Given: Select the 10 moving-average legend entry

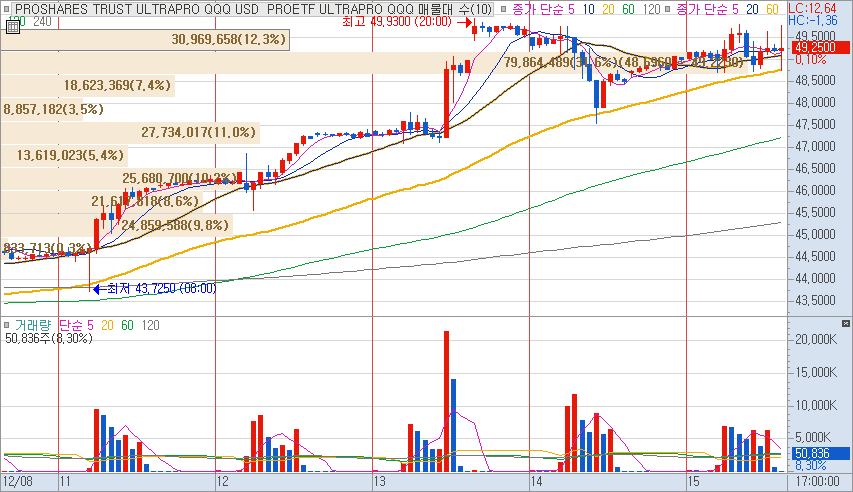Looking at the screenshot, I should 588,9.
